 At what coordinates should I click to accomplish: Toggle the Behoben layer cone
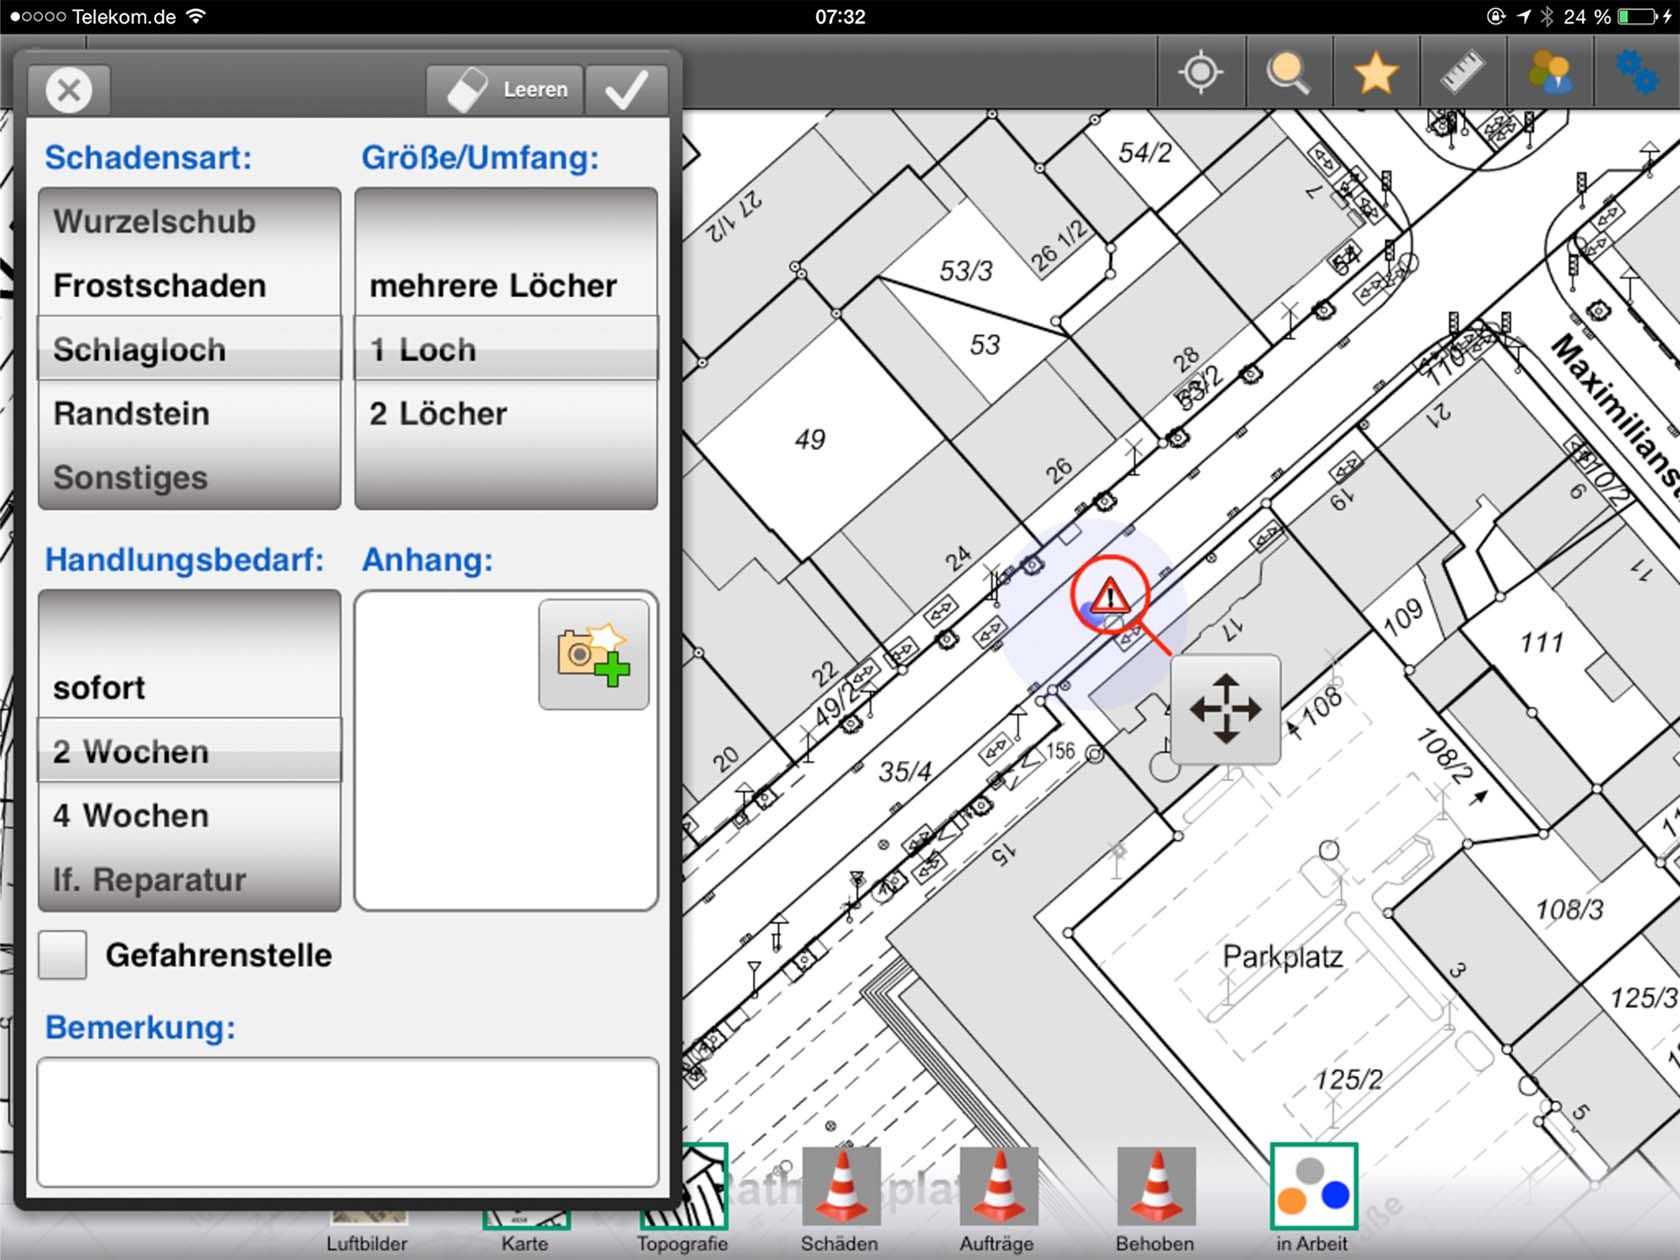(1156, 1188)
